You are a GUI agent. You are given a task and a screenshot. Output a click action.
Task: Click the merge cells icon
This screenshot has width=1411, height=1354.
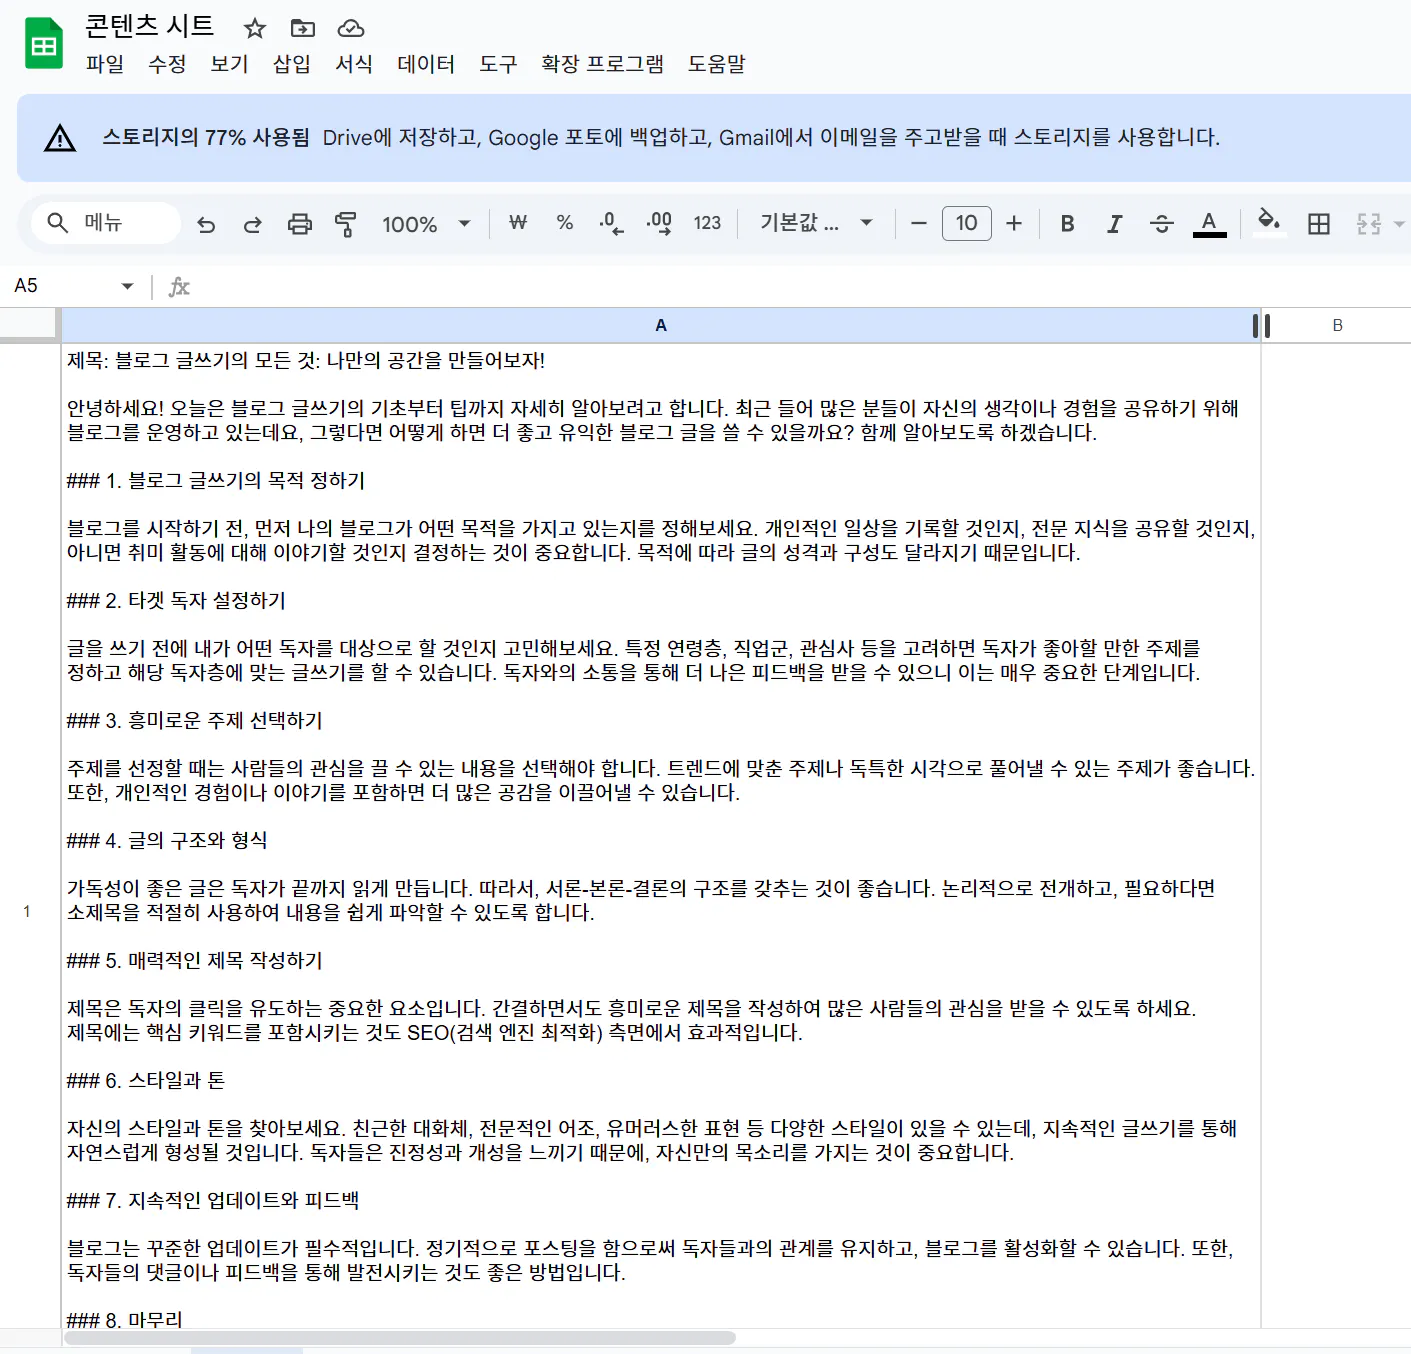[x=1369, y=224]
